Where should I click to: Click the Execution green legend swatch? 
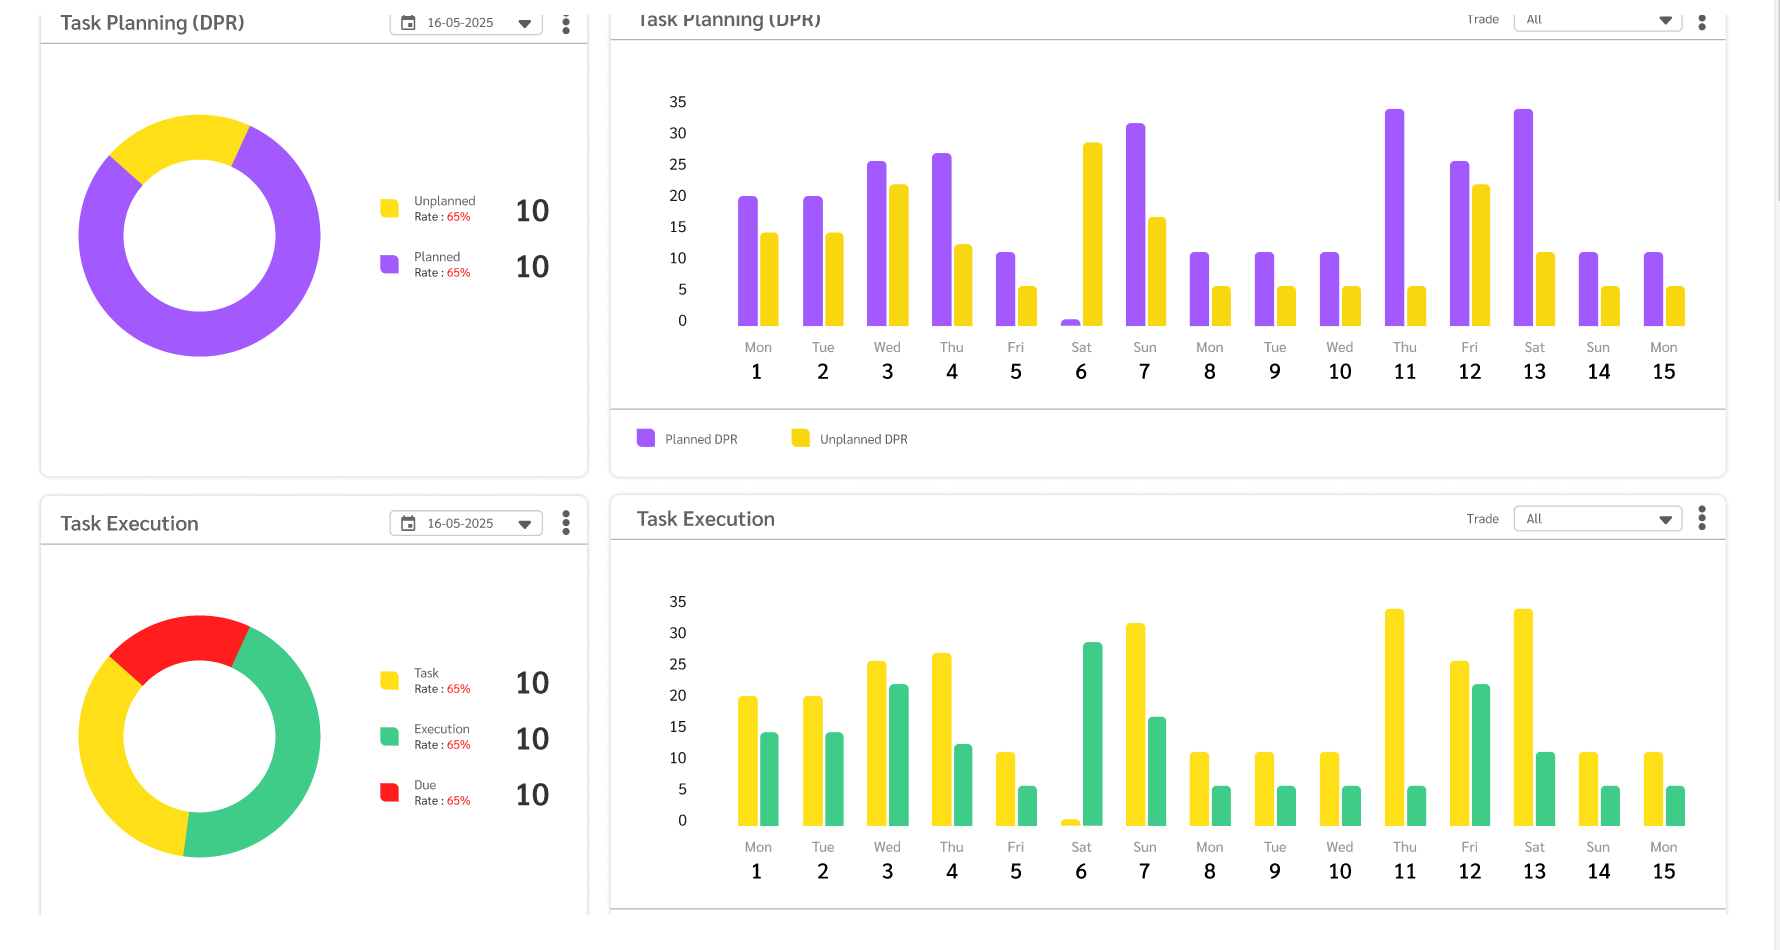pyautogui.click(x=390, y=736)
